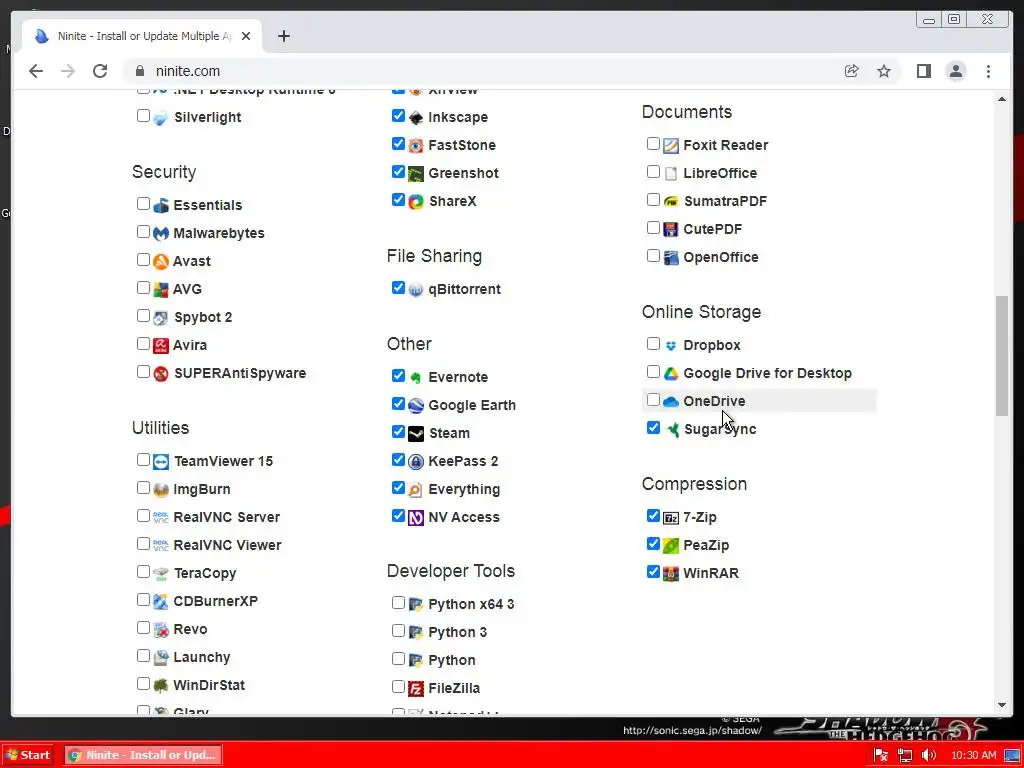This screenshot has width=1024, height=768.
Task: Go back to previous page
Action: click(36, 71)
